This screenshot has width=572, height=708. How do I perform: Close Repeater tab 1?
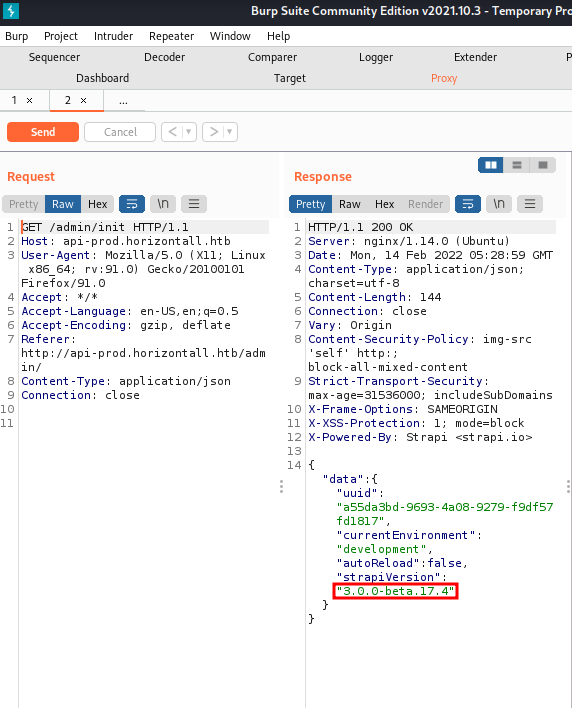coord(29,100)
